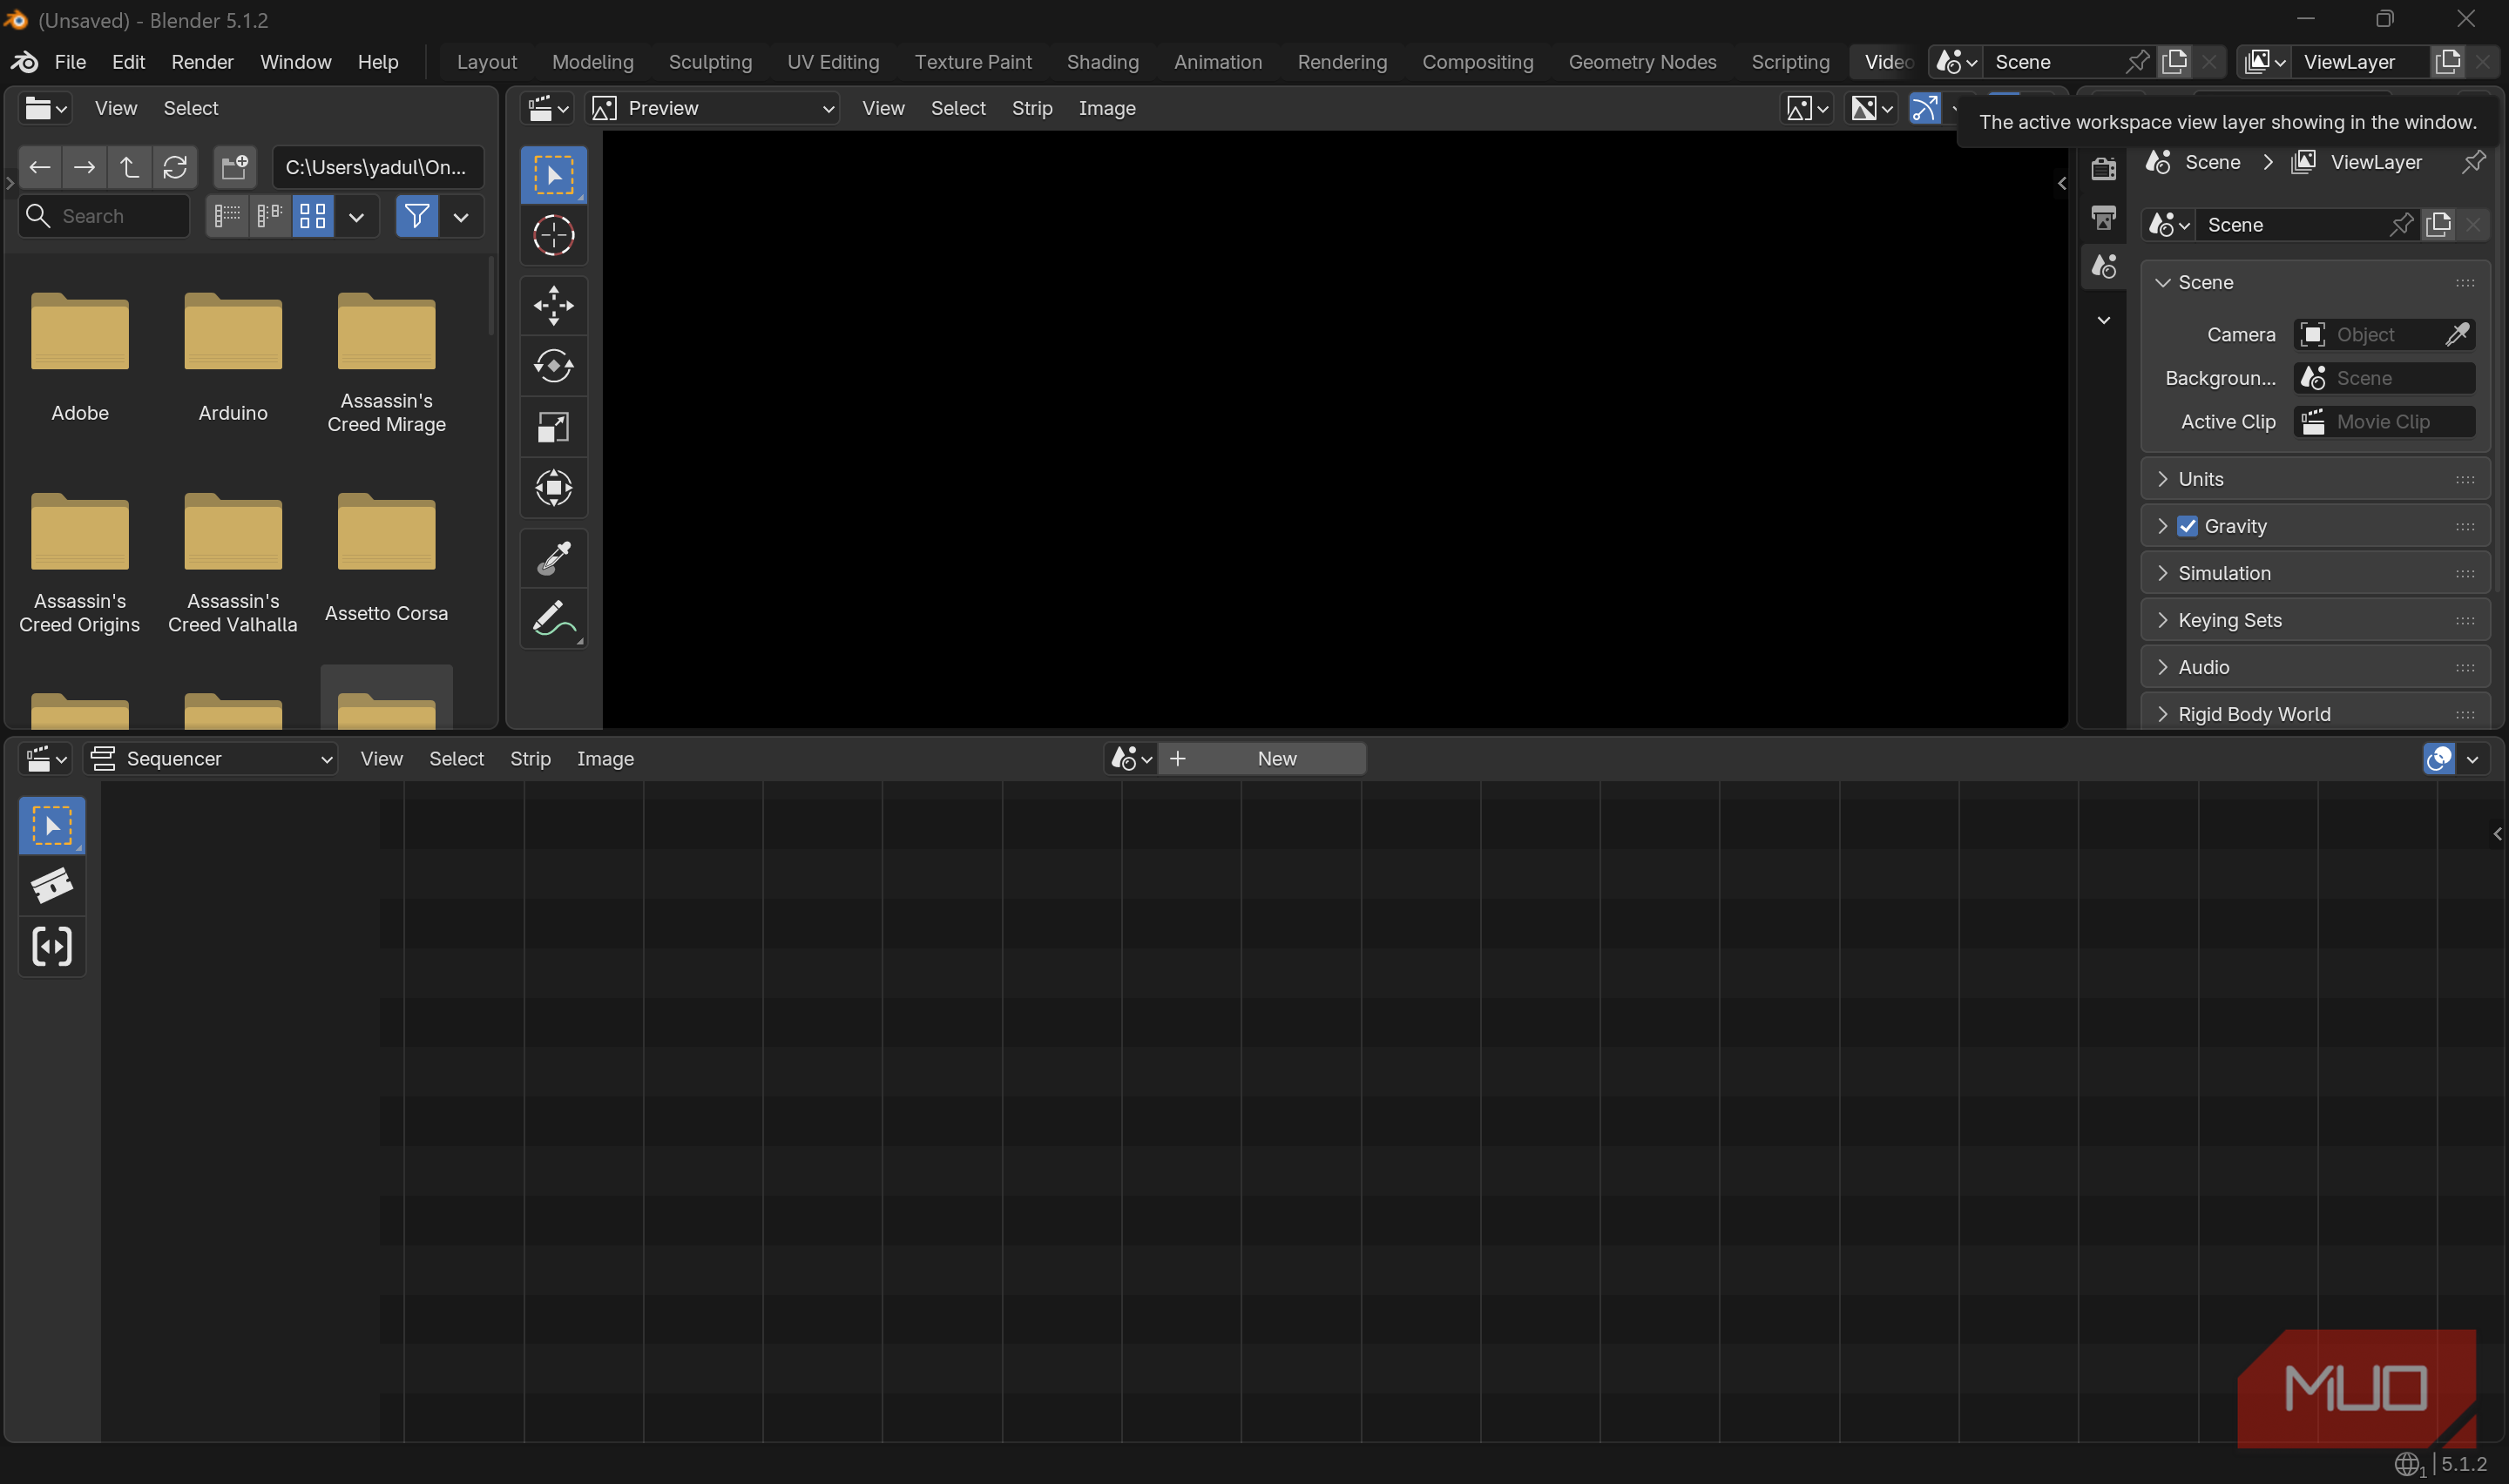Select the Rotate tool in Preview toolbar

pos(553,366)
